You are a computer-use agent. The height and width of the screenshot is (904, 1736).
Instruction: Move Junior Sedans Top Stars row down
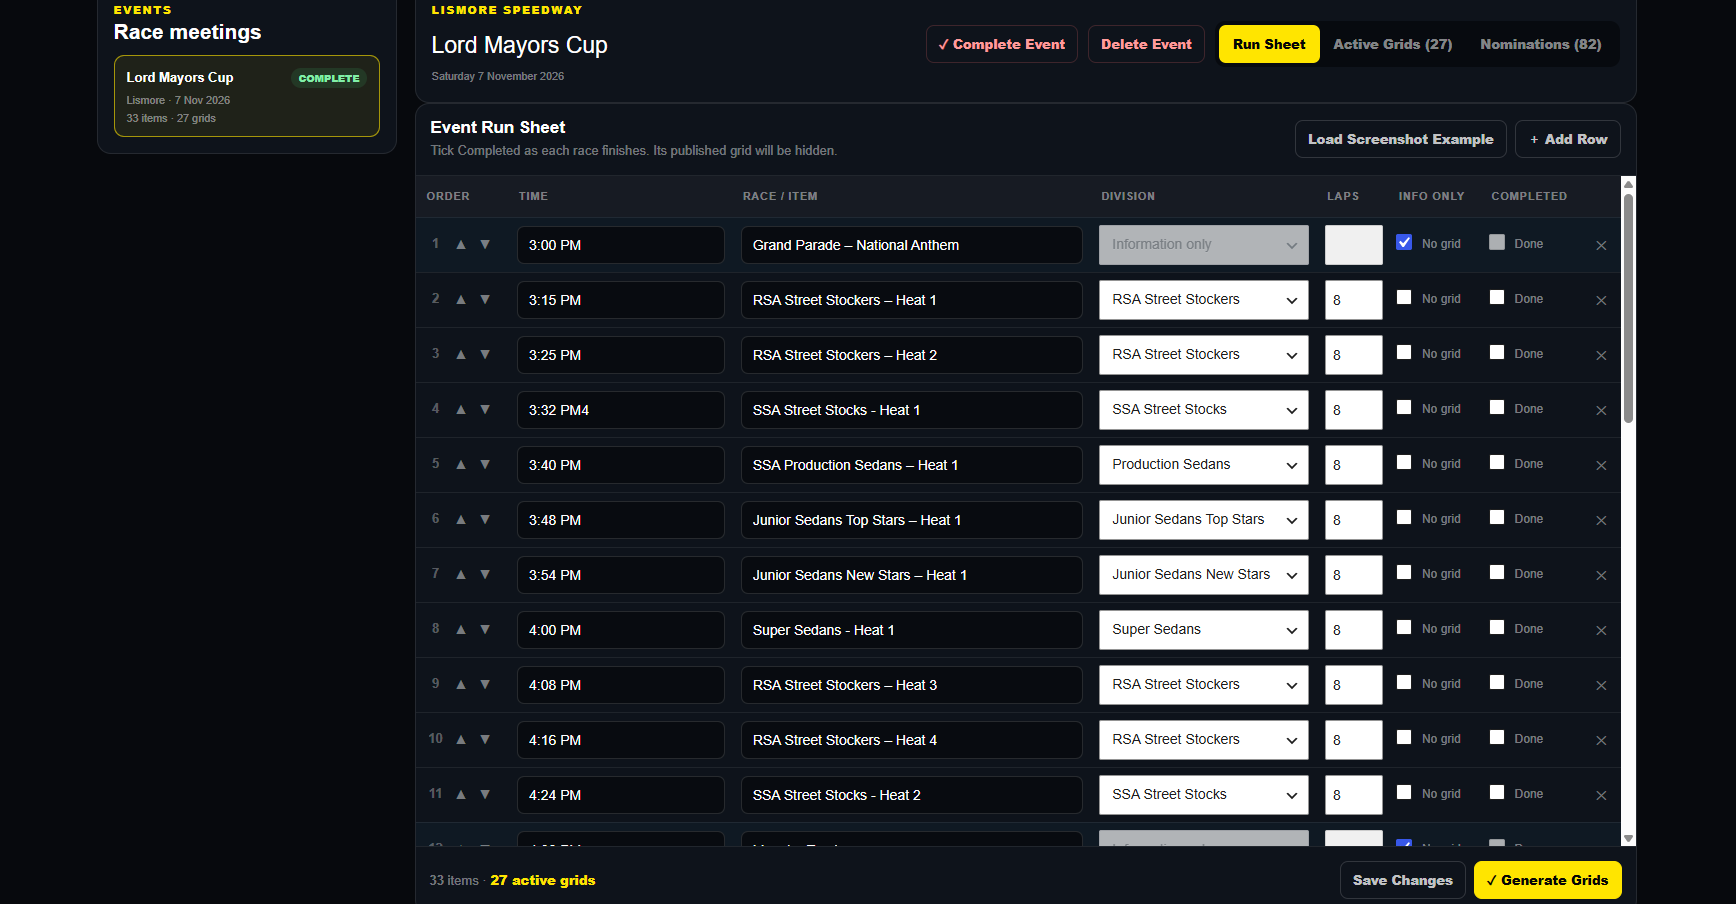485,519
